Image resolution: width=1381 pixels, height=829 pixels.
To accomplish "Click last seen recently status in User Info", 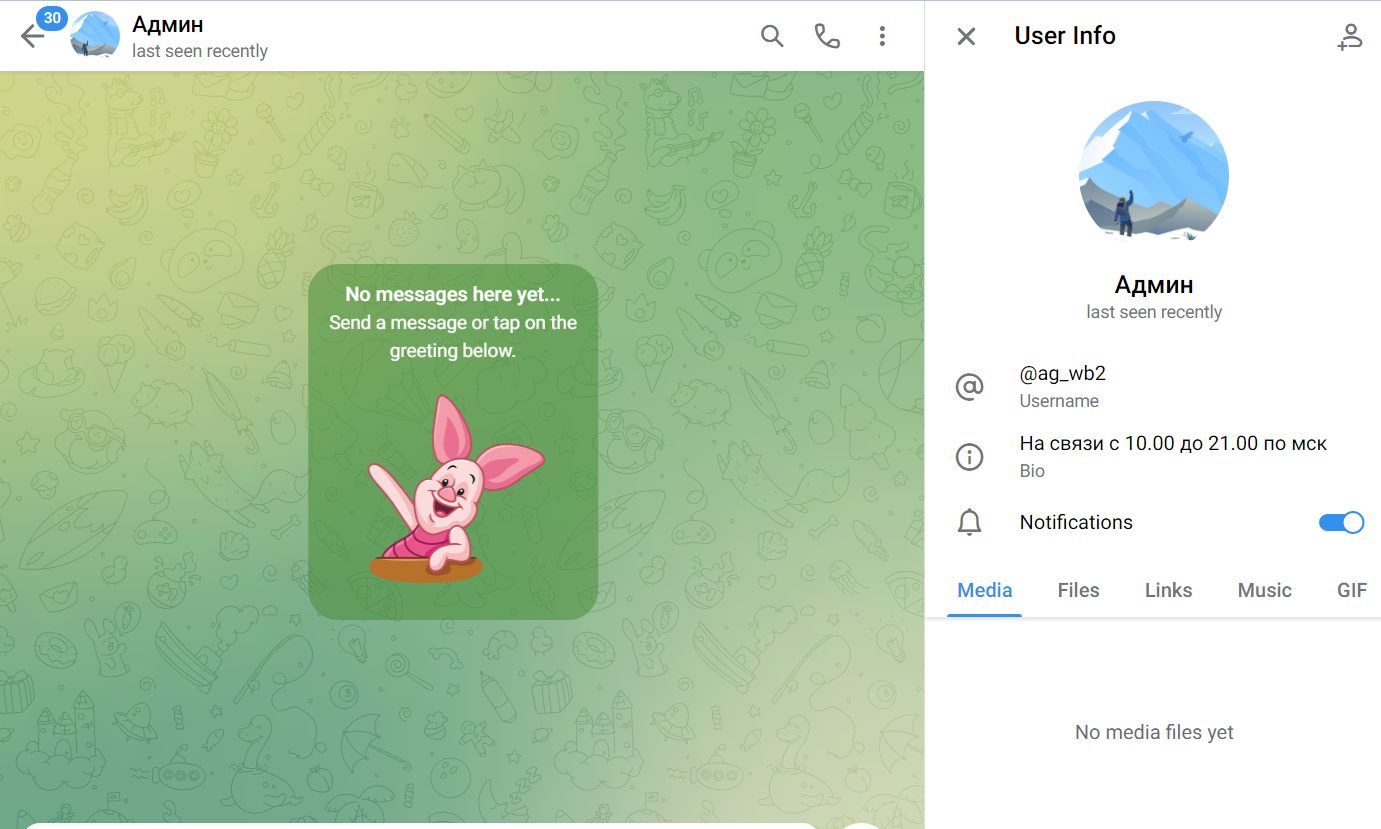I will click(x=1154, y=312).
